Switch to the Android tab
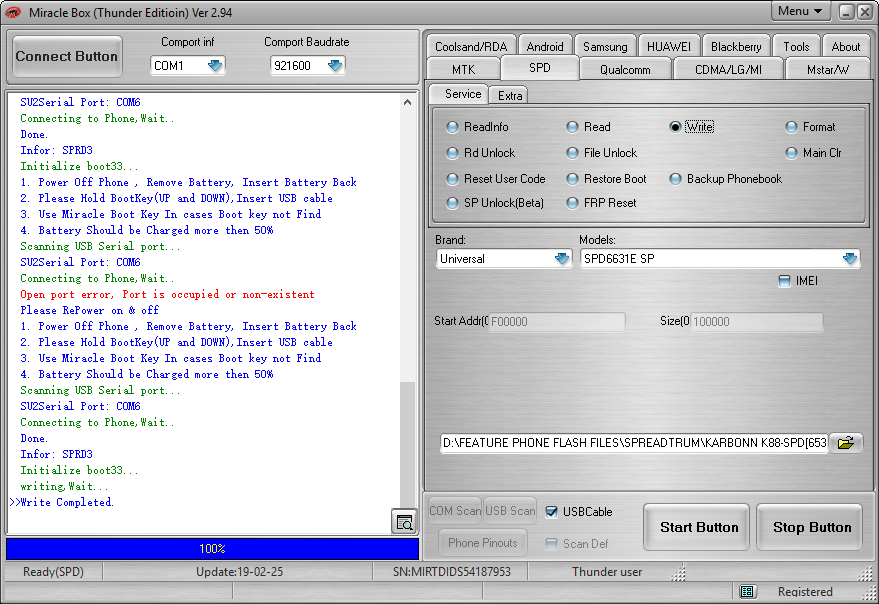Image resolution: width=879 pixels, height=604 pixels. [x=545, y=47]
